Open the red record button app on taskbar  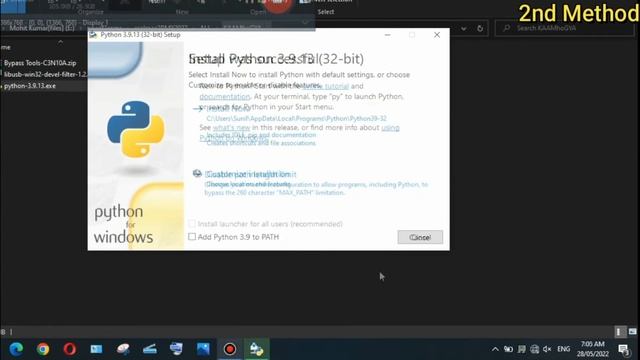pyautogui.click(x=230, y=349)
